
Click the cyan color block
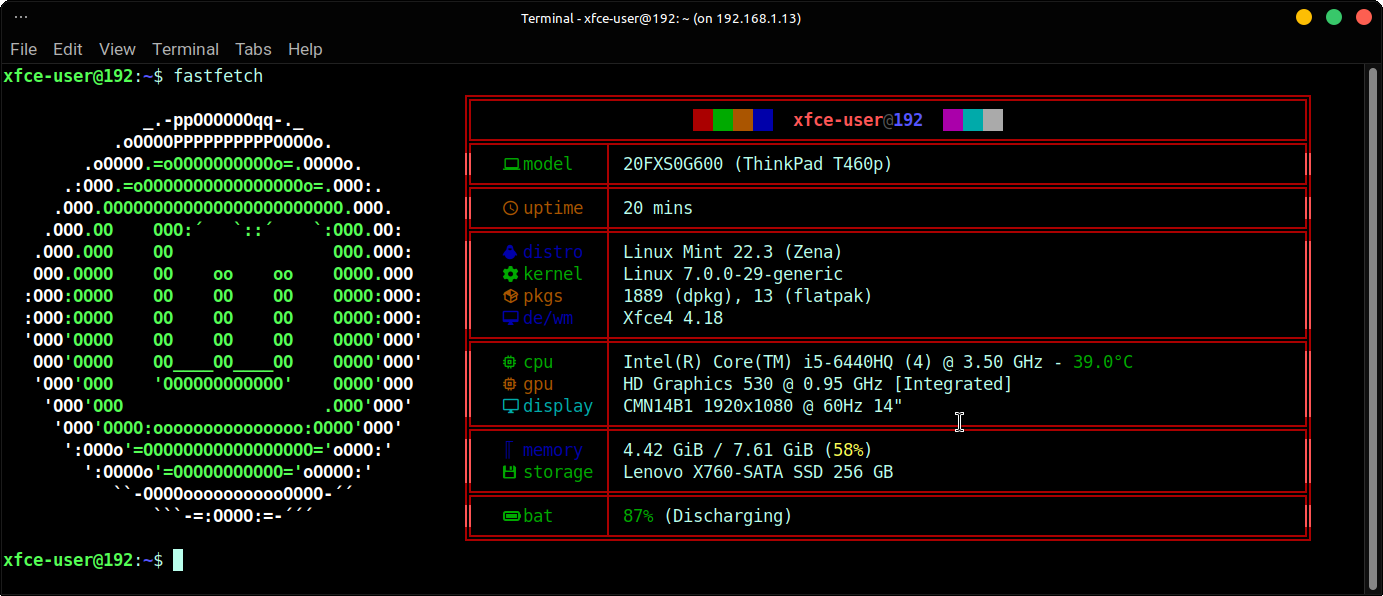click(973, 120)
